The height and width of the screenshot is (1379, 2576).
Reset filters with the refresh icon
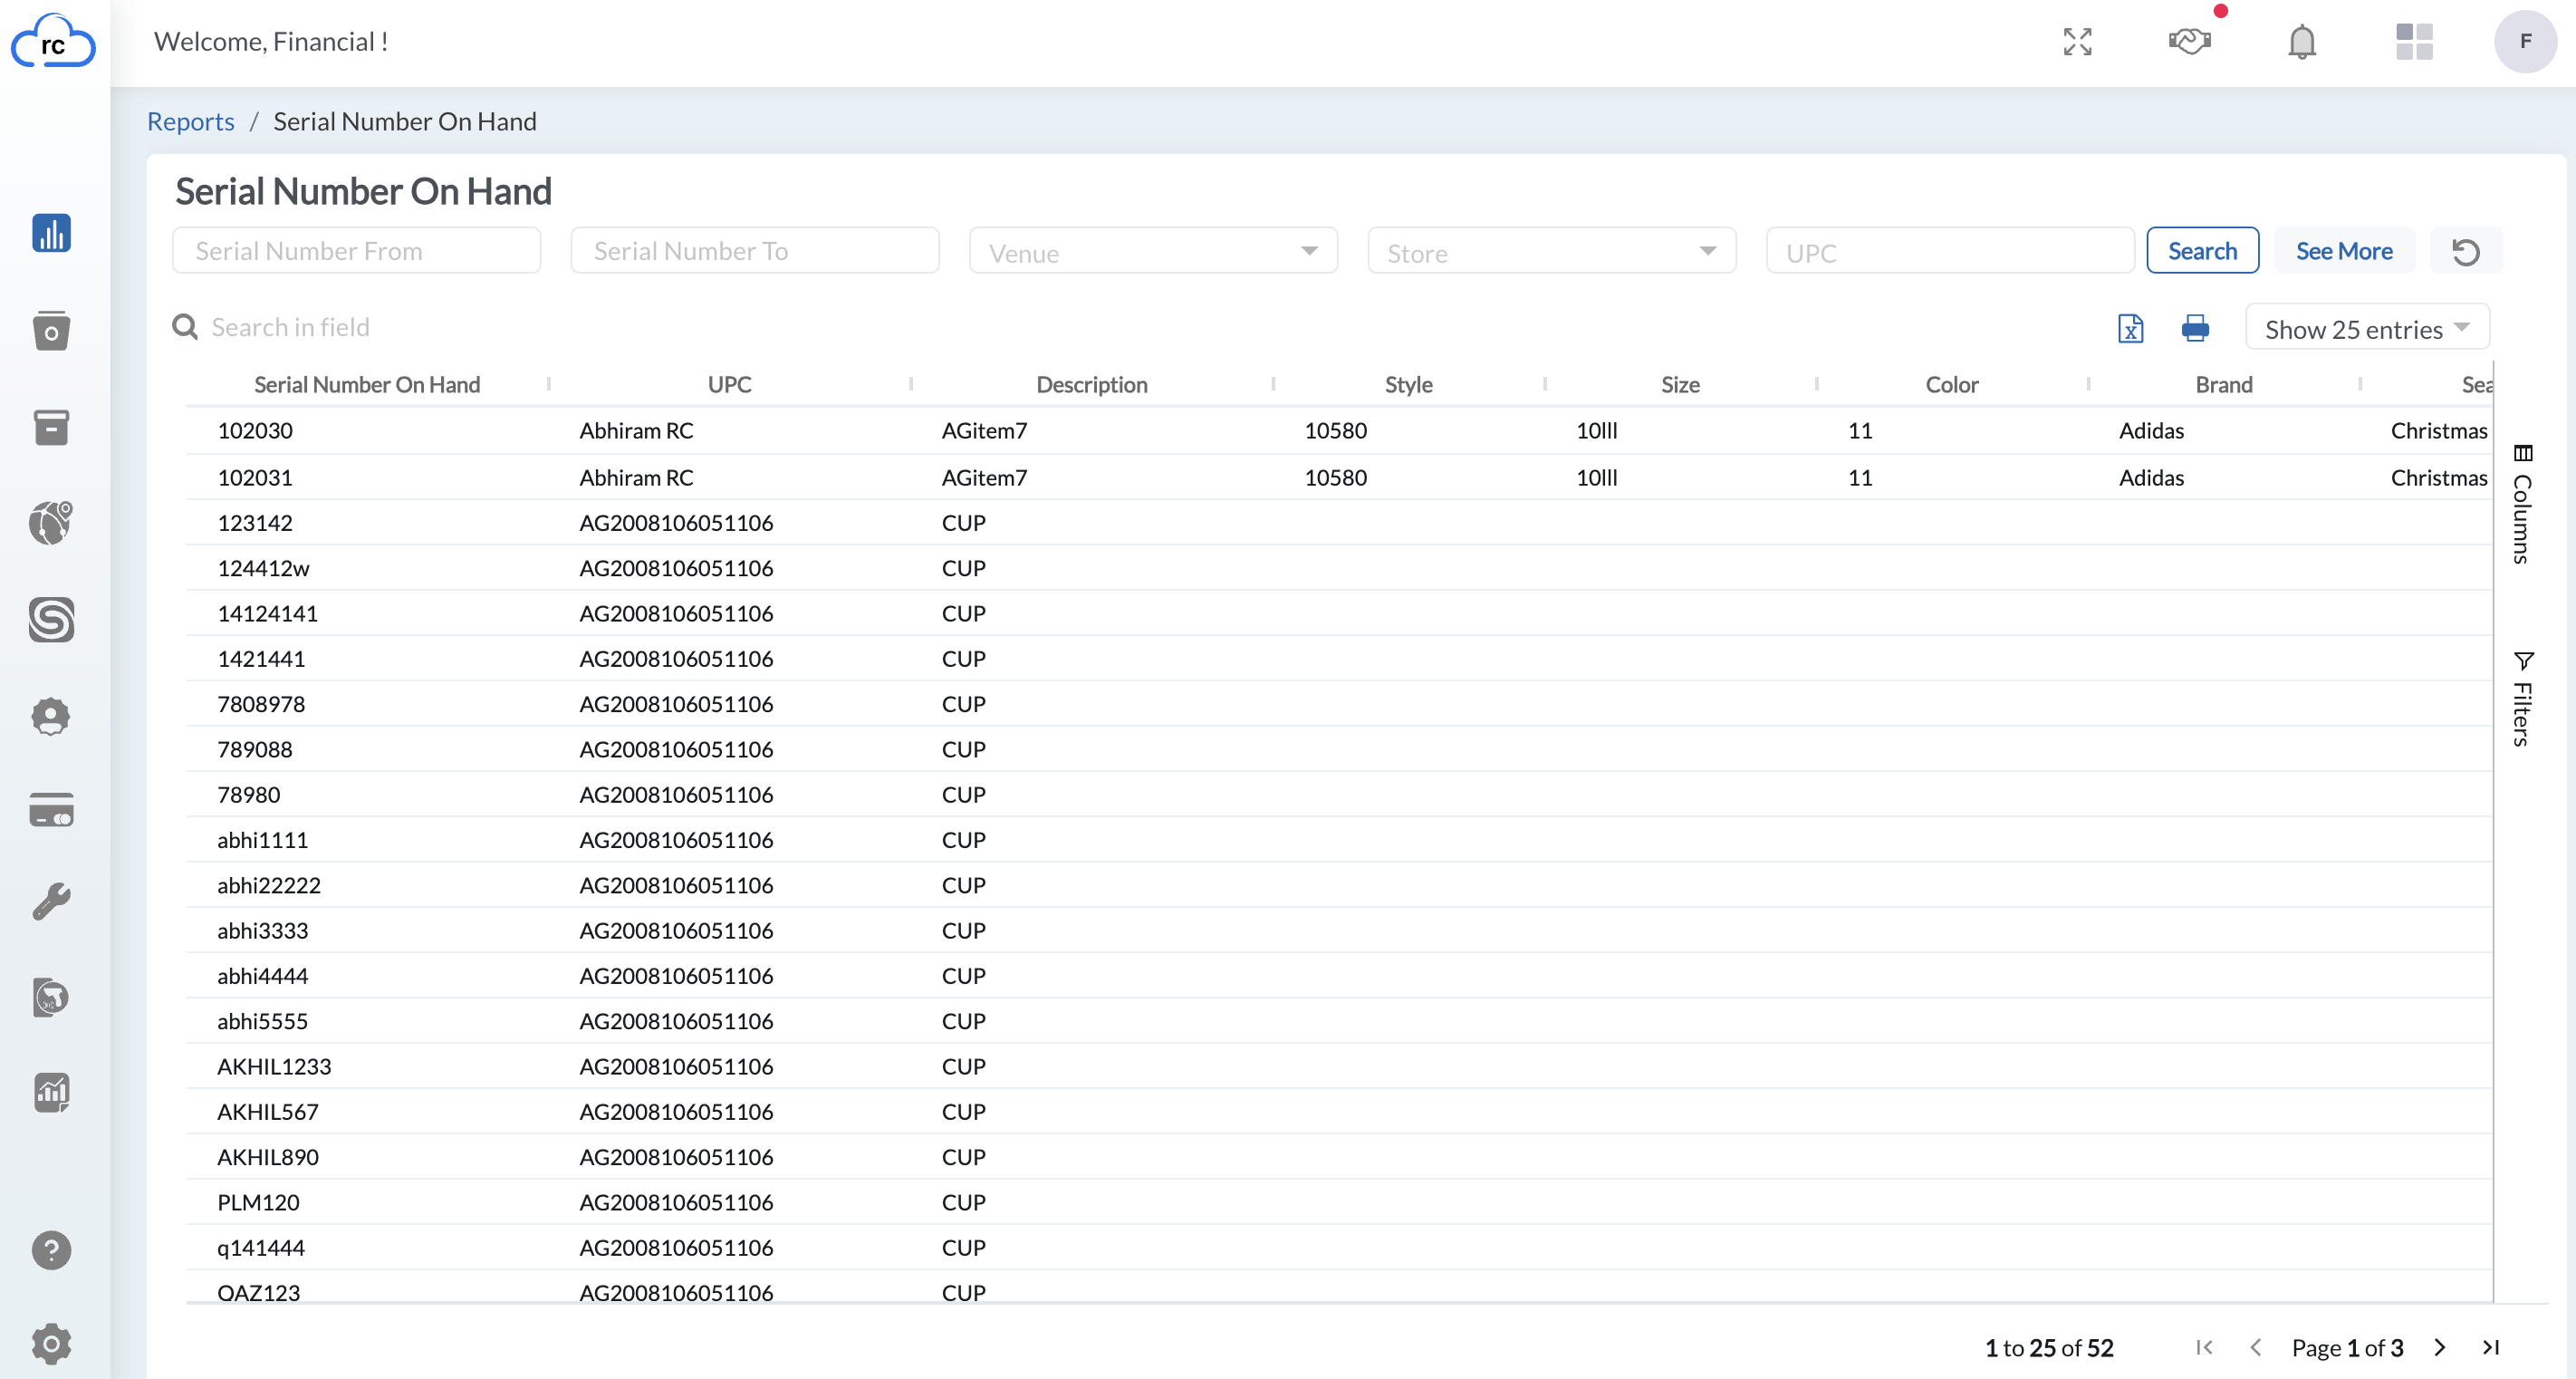tap(2466, 251)
